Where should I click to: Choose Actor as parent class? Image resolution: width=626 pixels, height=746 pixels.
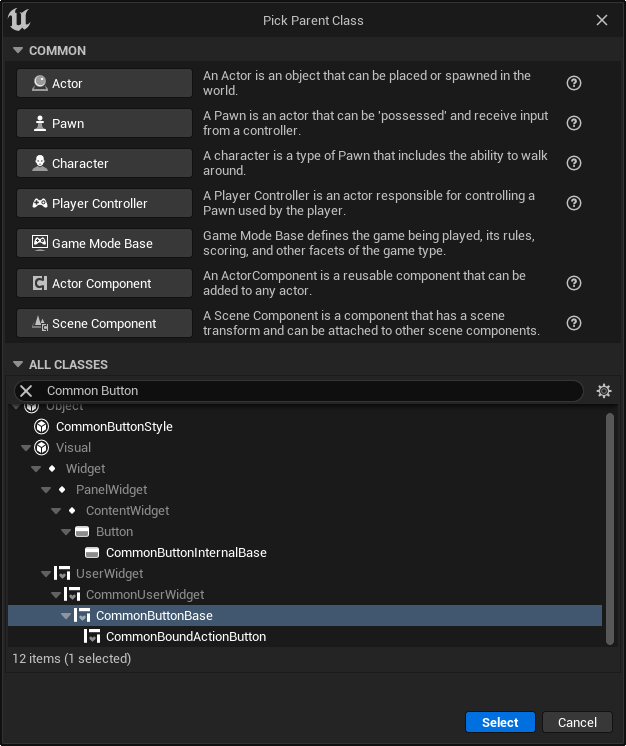104,83
